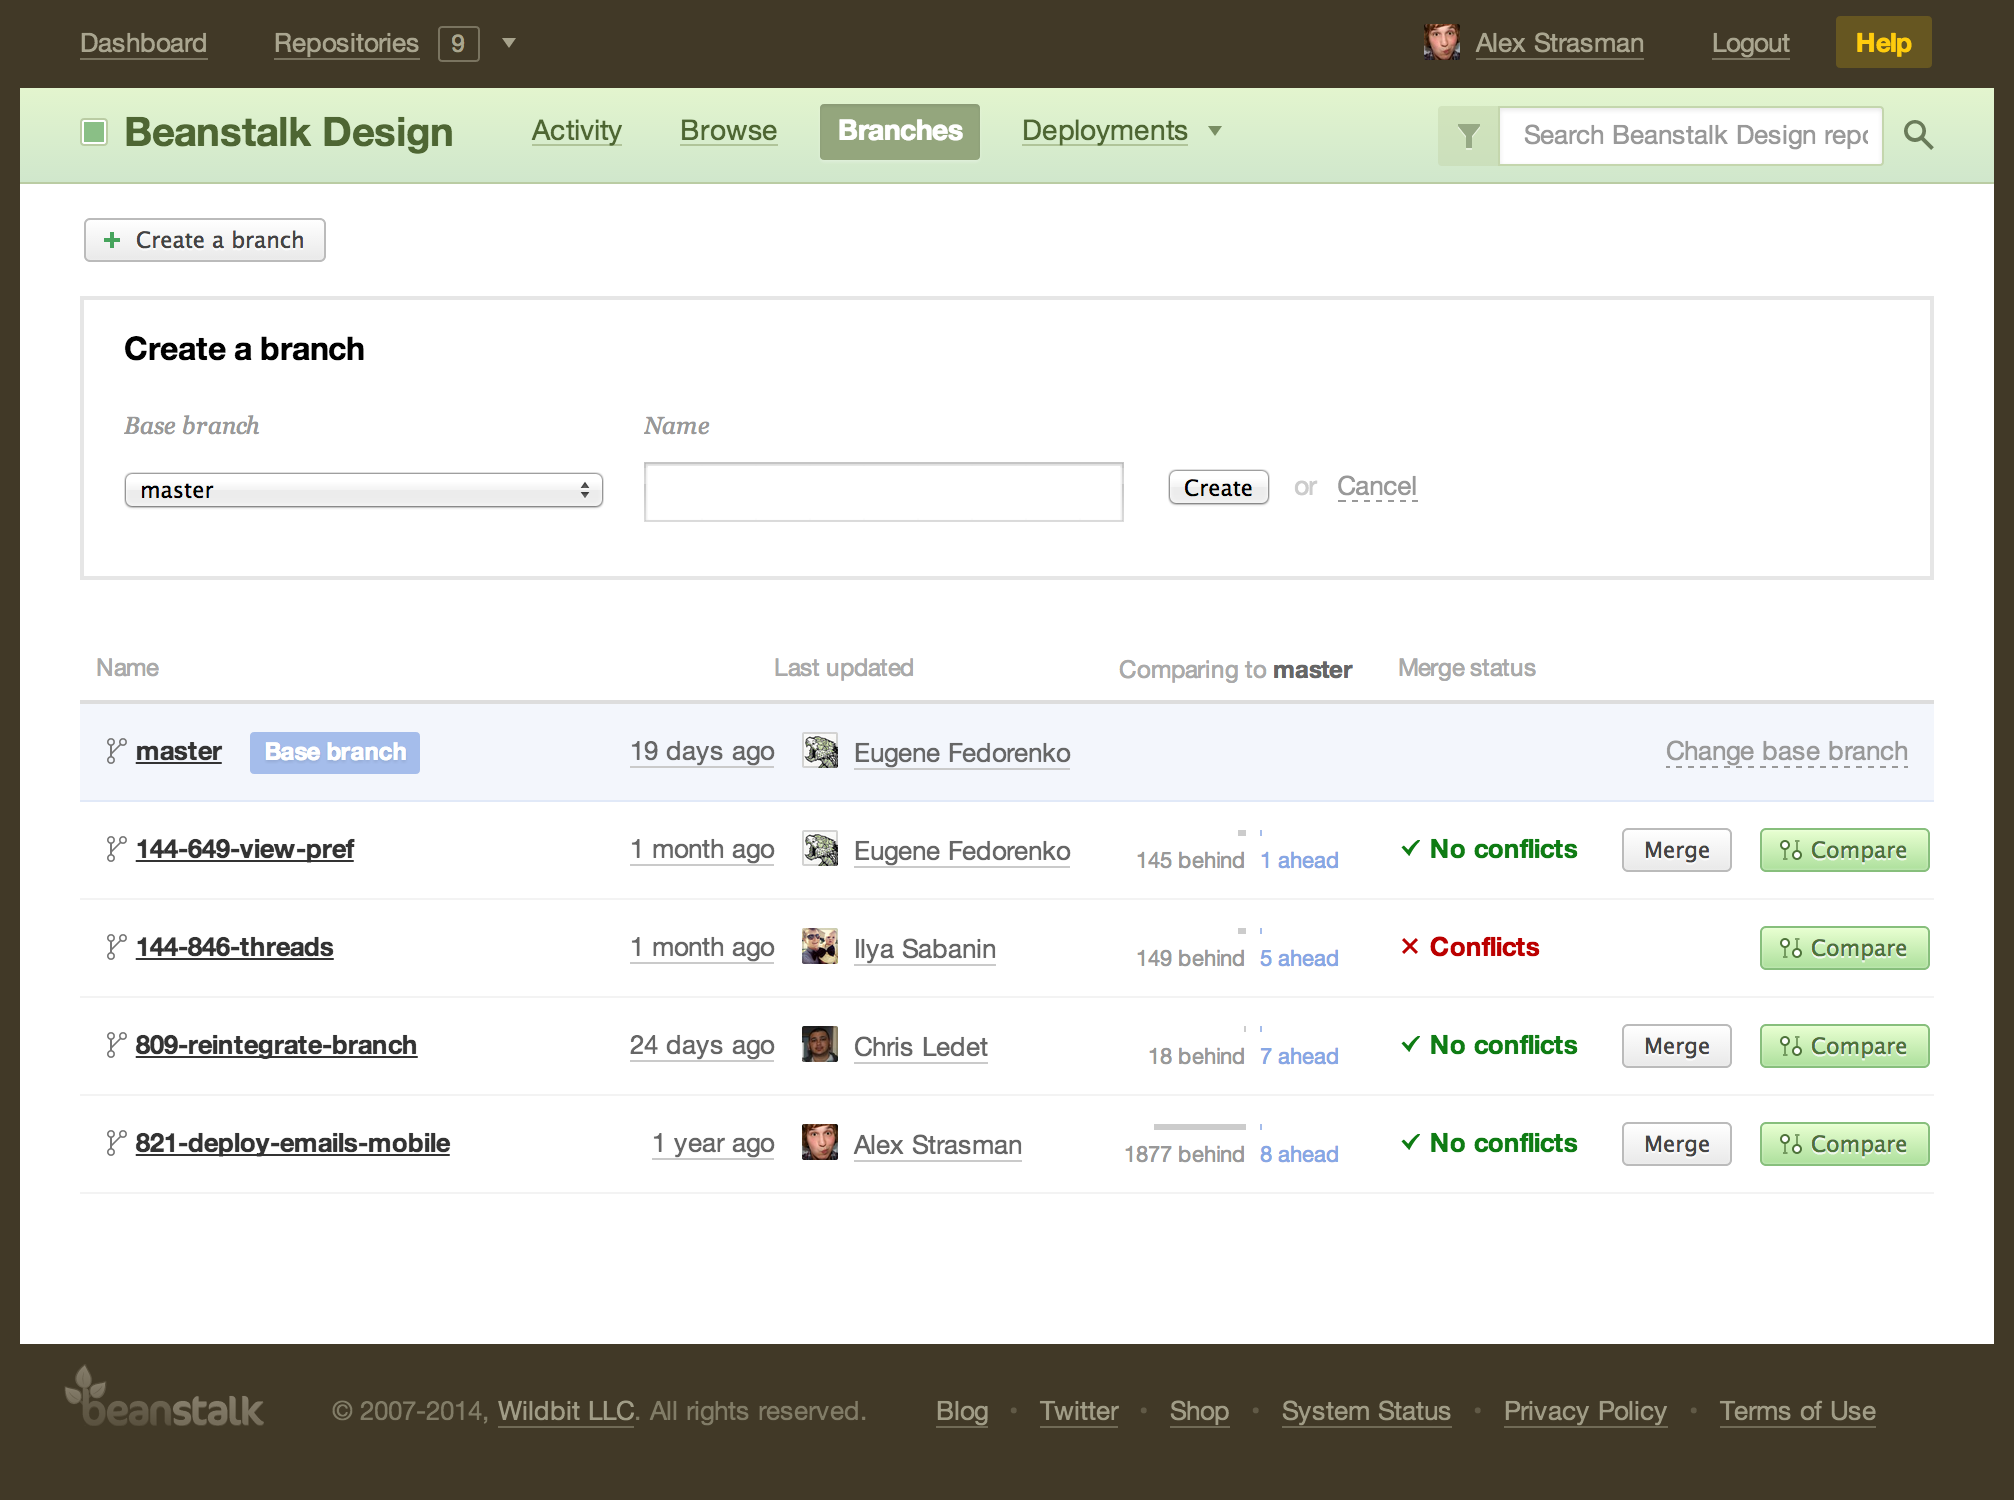The image size is (2014, 1500).
Task: Click Change base branch link
Action: tap(1786, 751)
